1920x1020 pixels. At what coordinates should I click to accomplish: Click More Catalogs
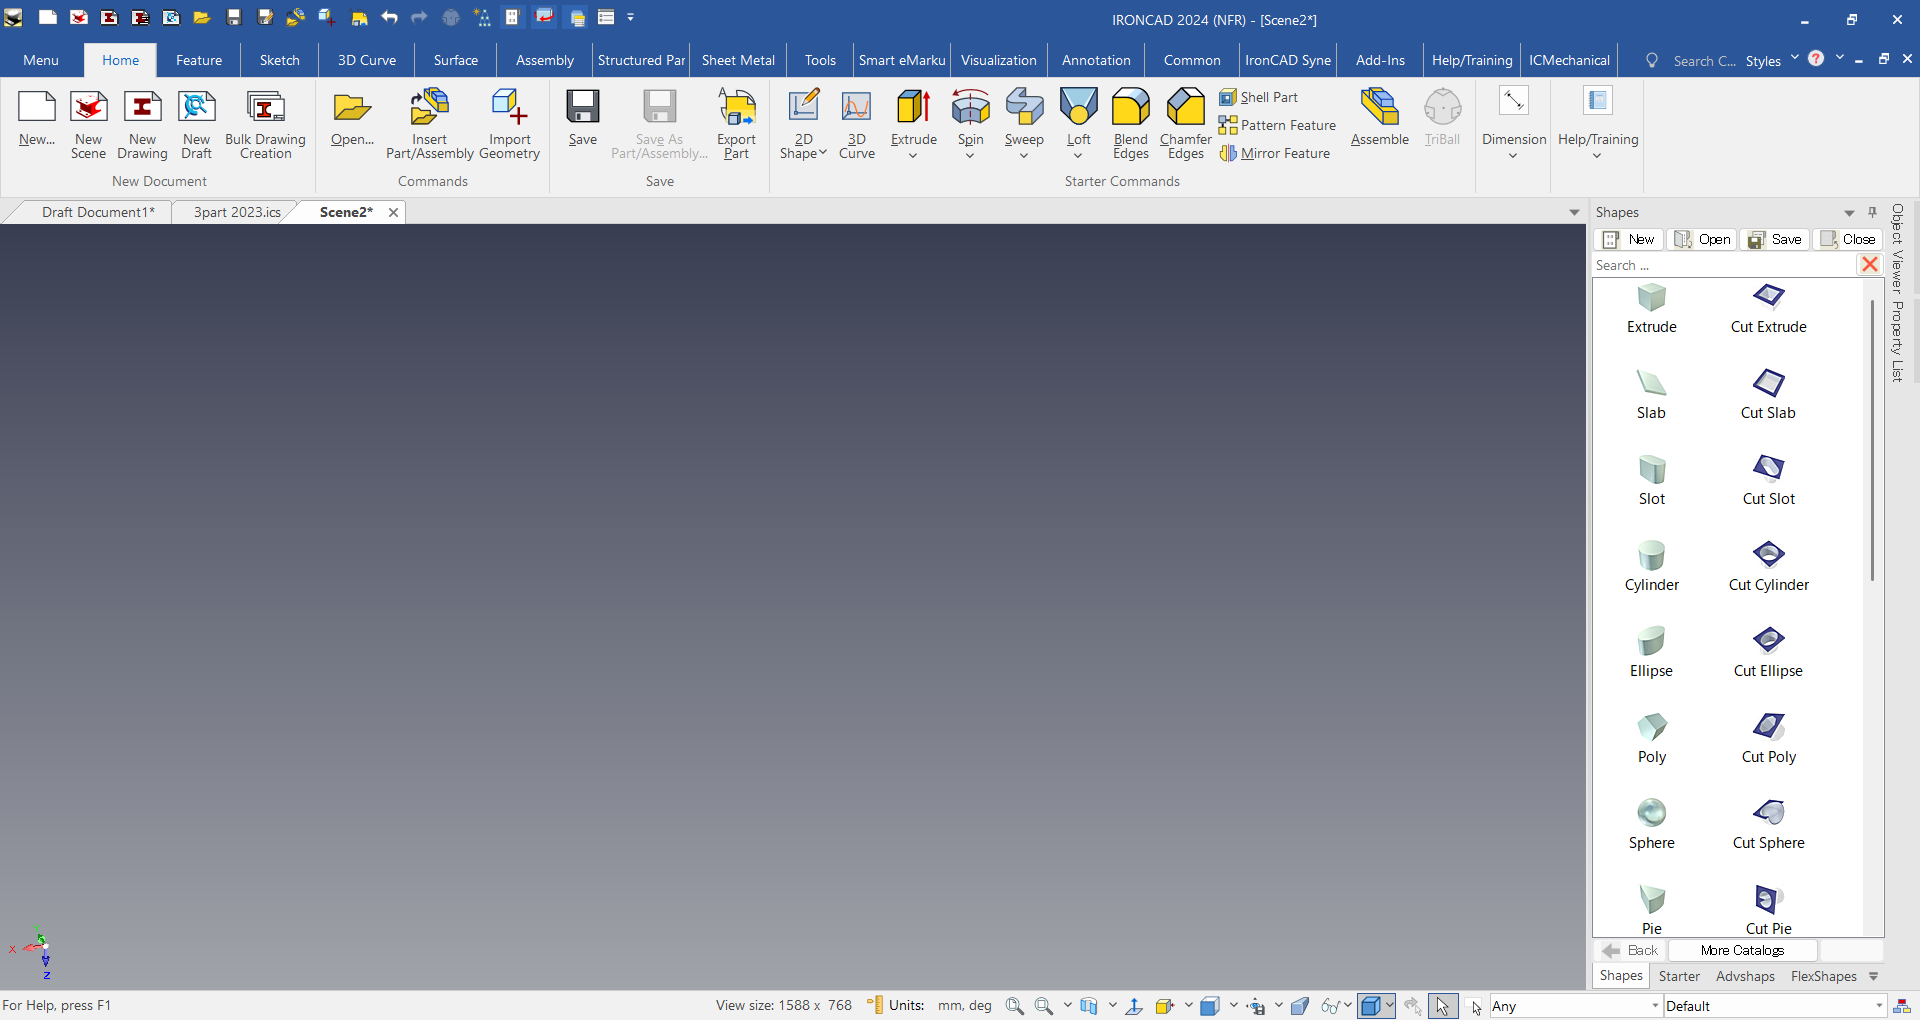tap(1742, 950)
